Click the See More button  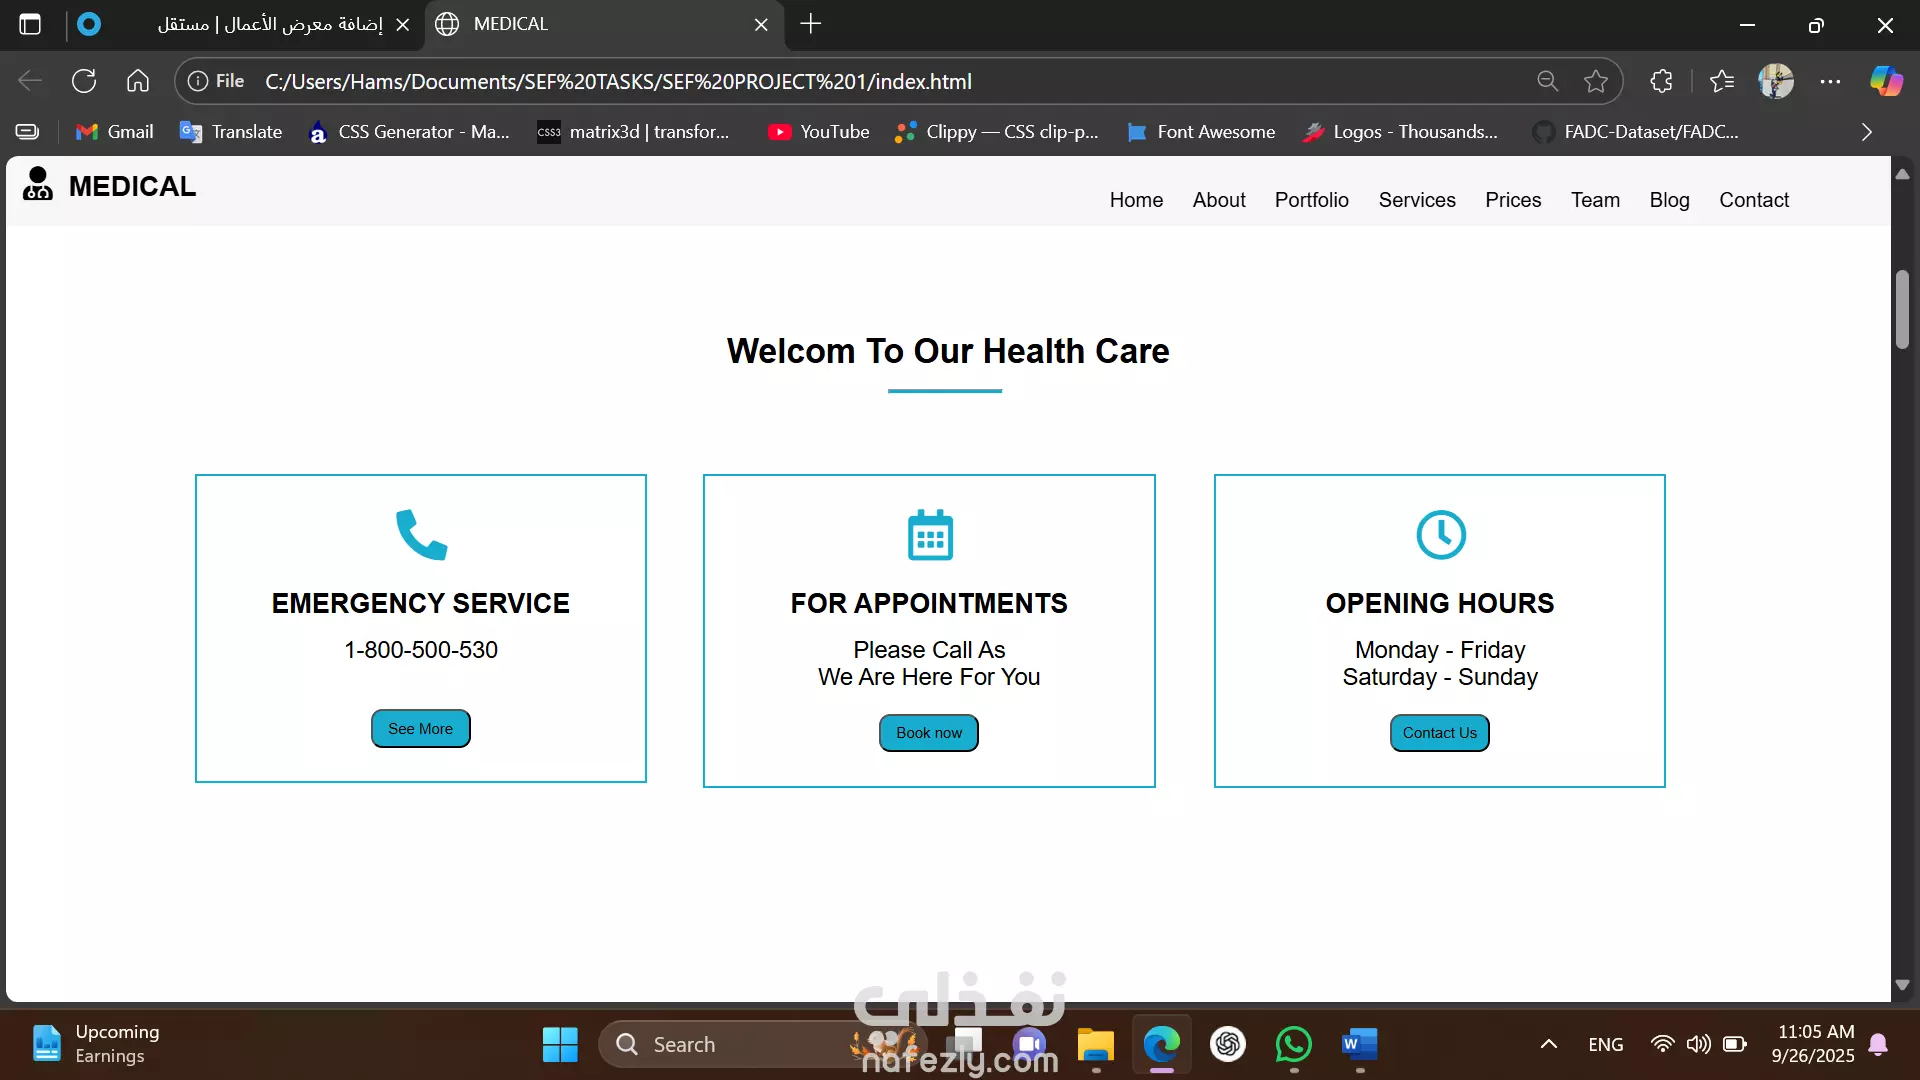pos(420,729)
